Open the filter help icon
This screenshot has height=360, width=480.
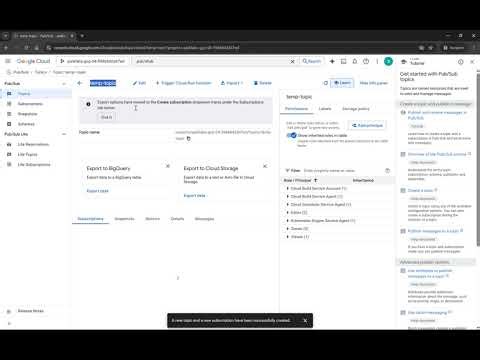pyautogui.click(x=387, y=171)
